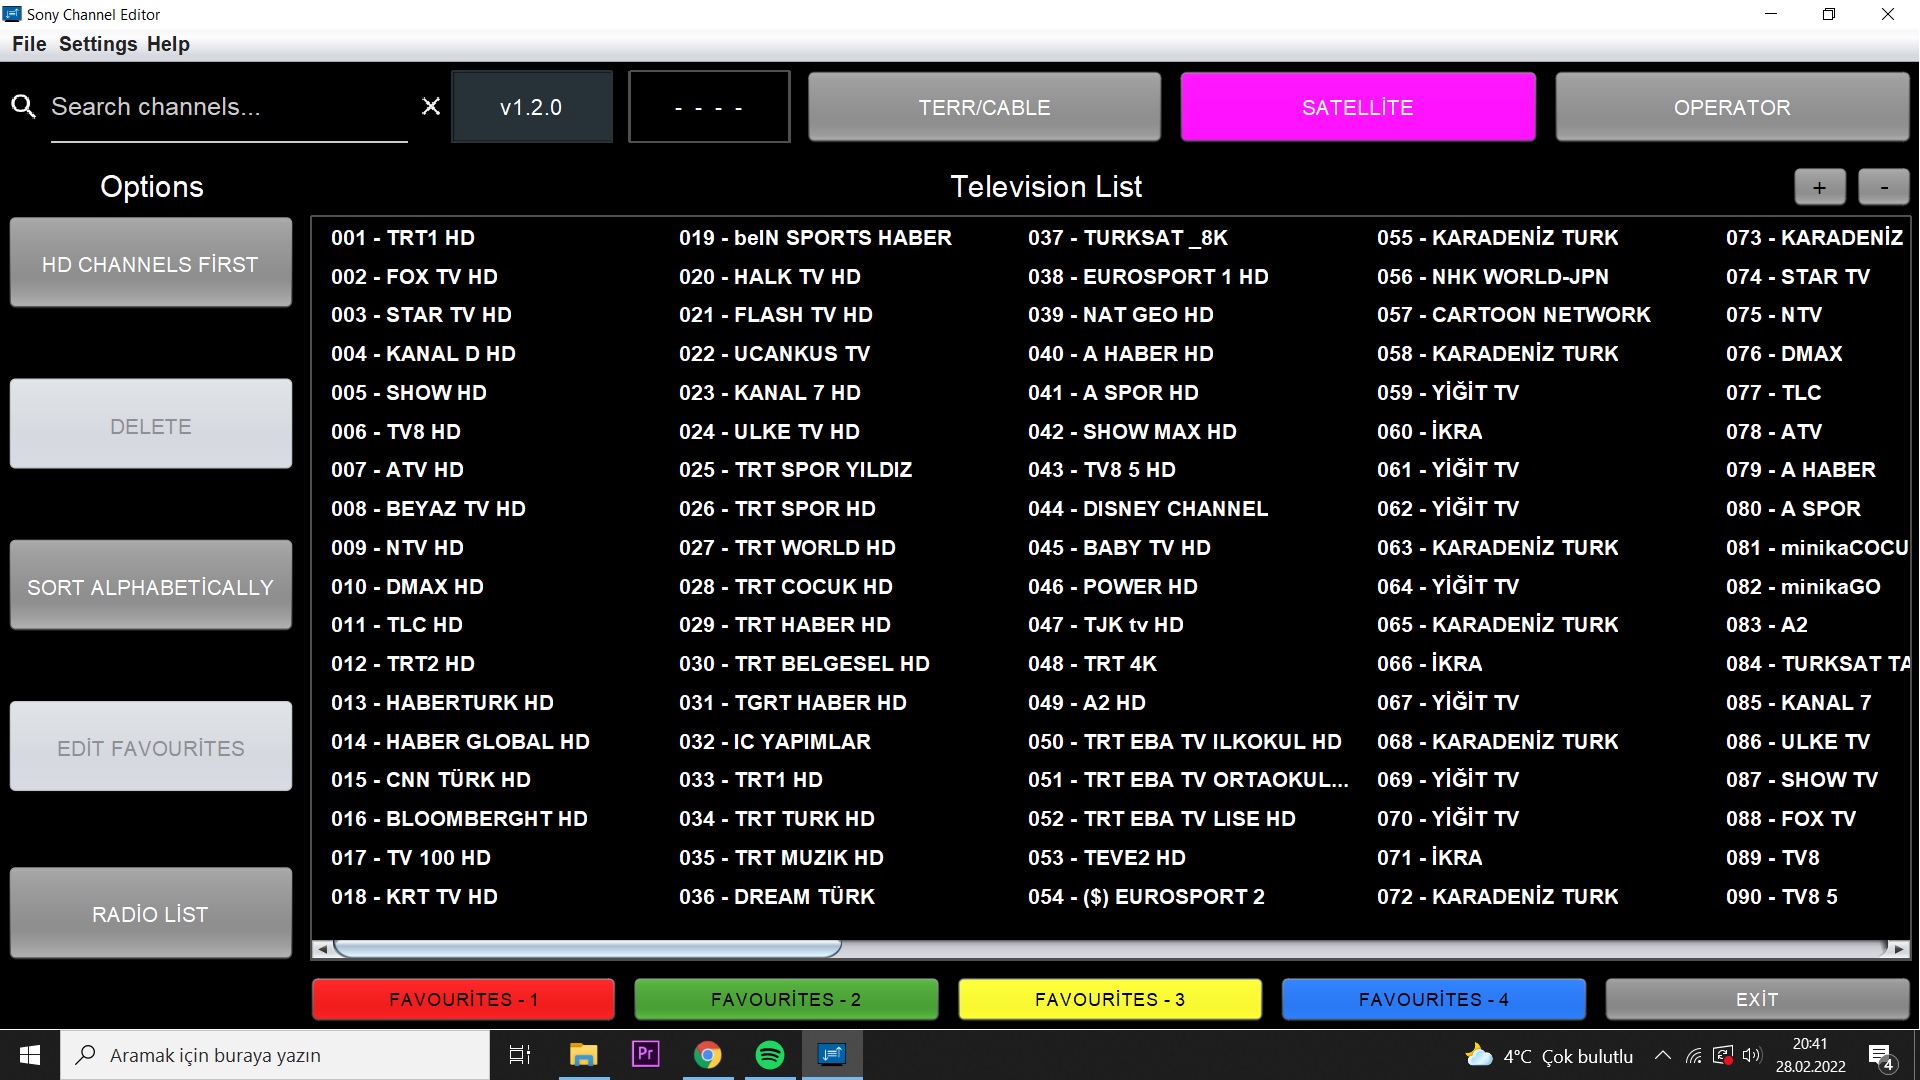The height and width of the screenshot is (1080, 1920).
Task: Select channel 036 - DREAM TÜRK
Action: click(x=777, y=897)
